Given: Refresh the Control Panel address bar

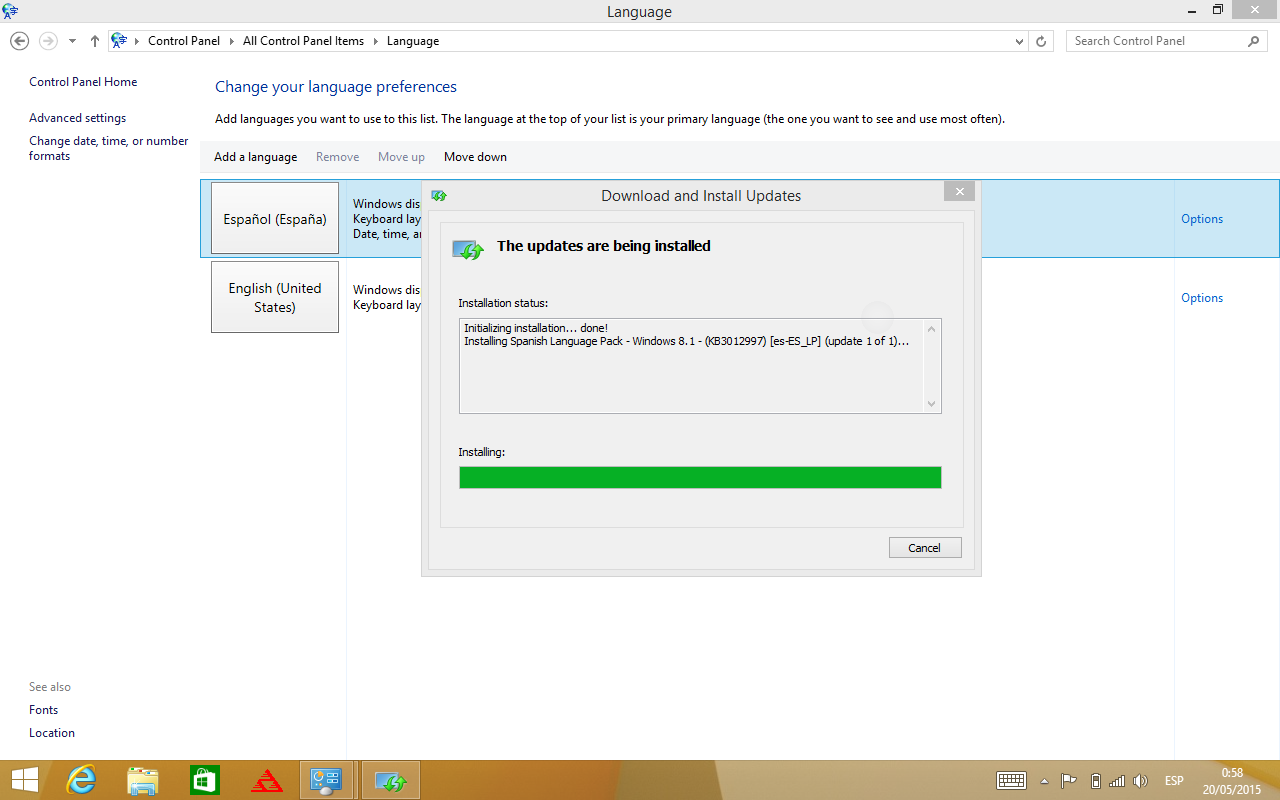Looking at the screenshot, I should [1041, 41].
